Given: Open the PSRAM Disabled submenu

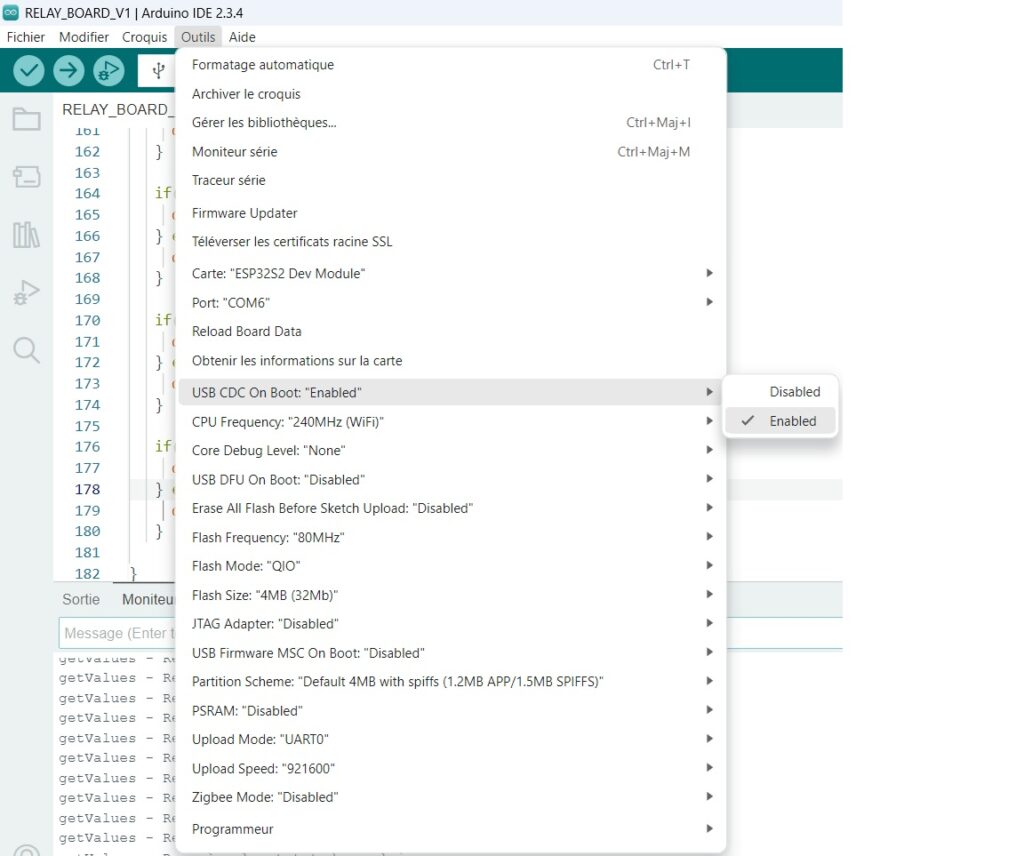Looking at the screenshot, I should (x=450, y=711).
